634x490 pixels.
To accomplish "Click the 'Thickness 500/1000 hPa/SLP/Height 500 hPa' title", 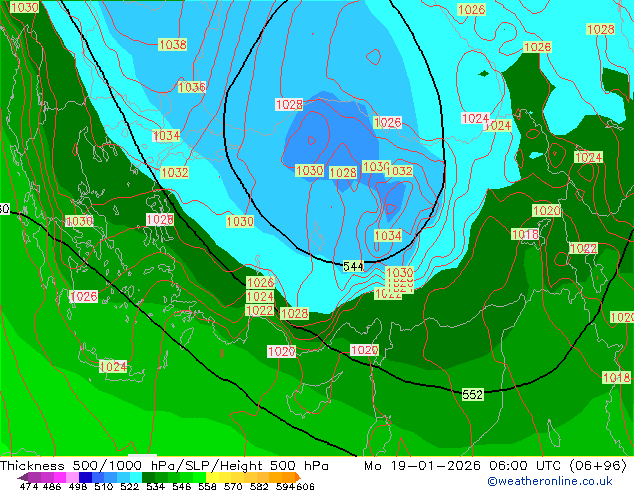I will 164,465.
